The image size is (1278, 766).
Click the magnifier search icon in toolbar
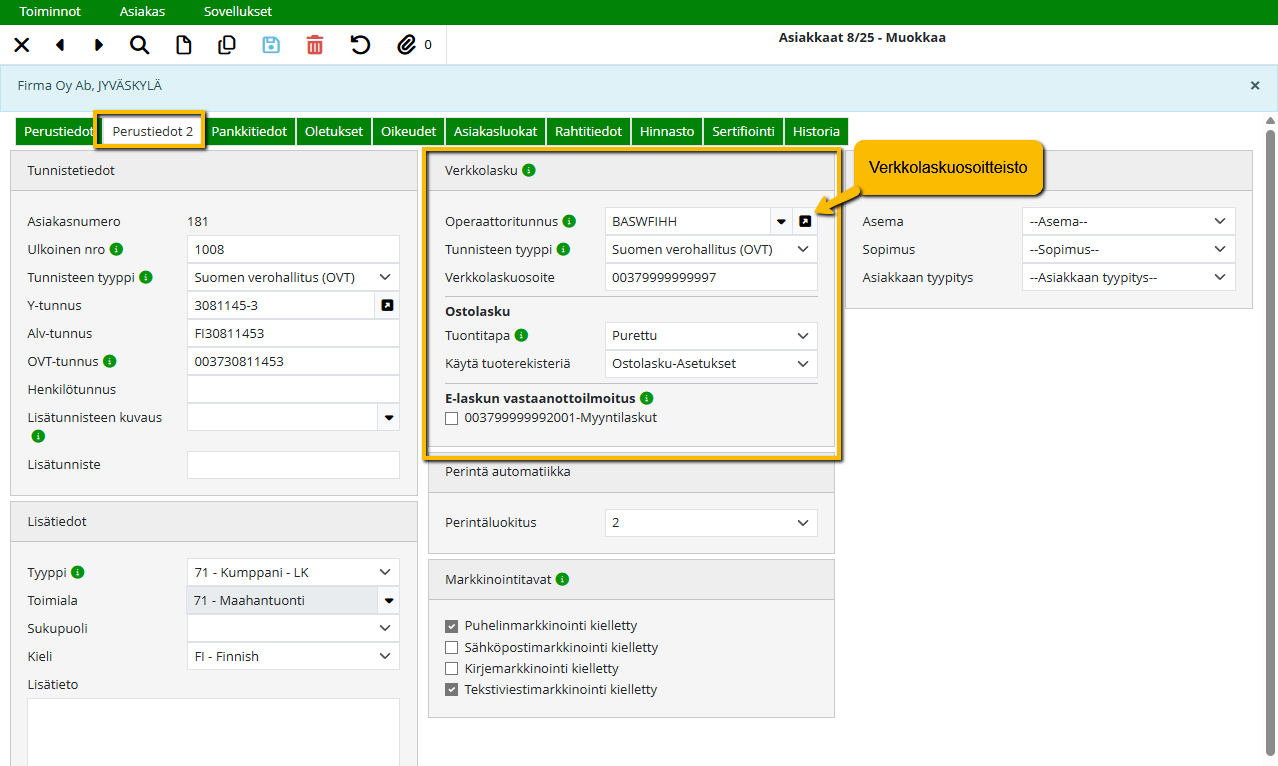pyautogui.click(x=140, y=45)
